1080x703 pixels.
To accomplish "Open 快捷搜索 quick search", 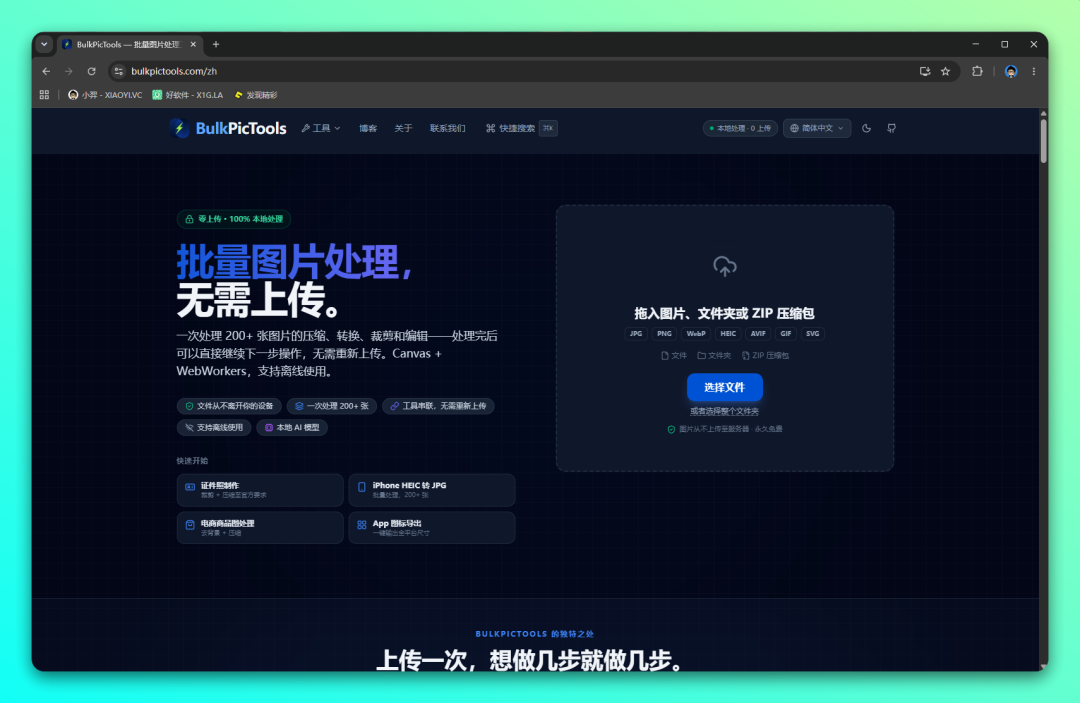I will coord(510,128).
